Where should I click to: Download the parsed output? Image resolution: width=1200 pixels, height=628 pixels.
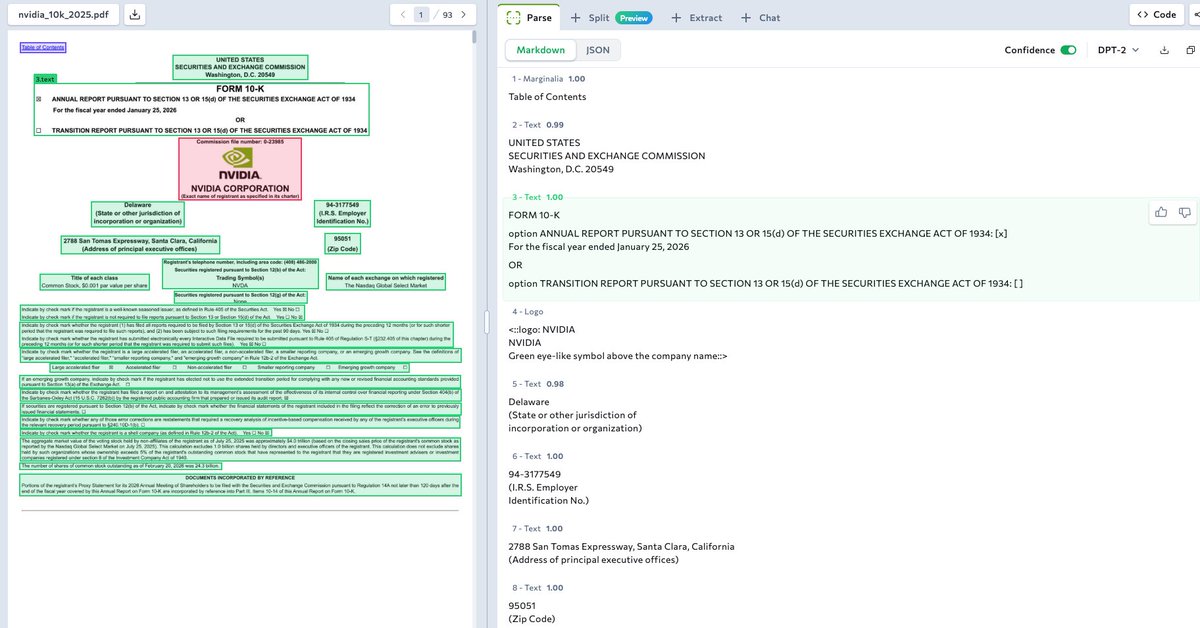1163,50
